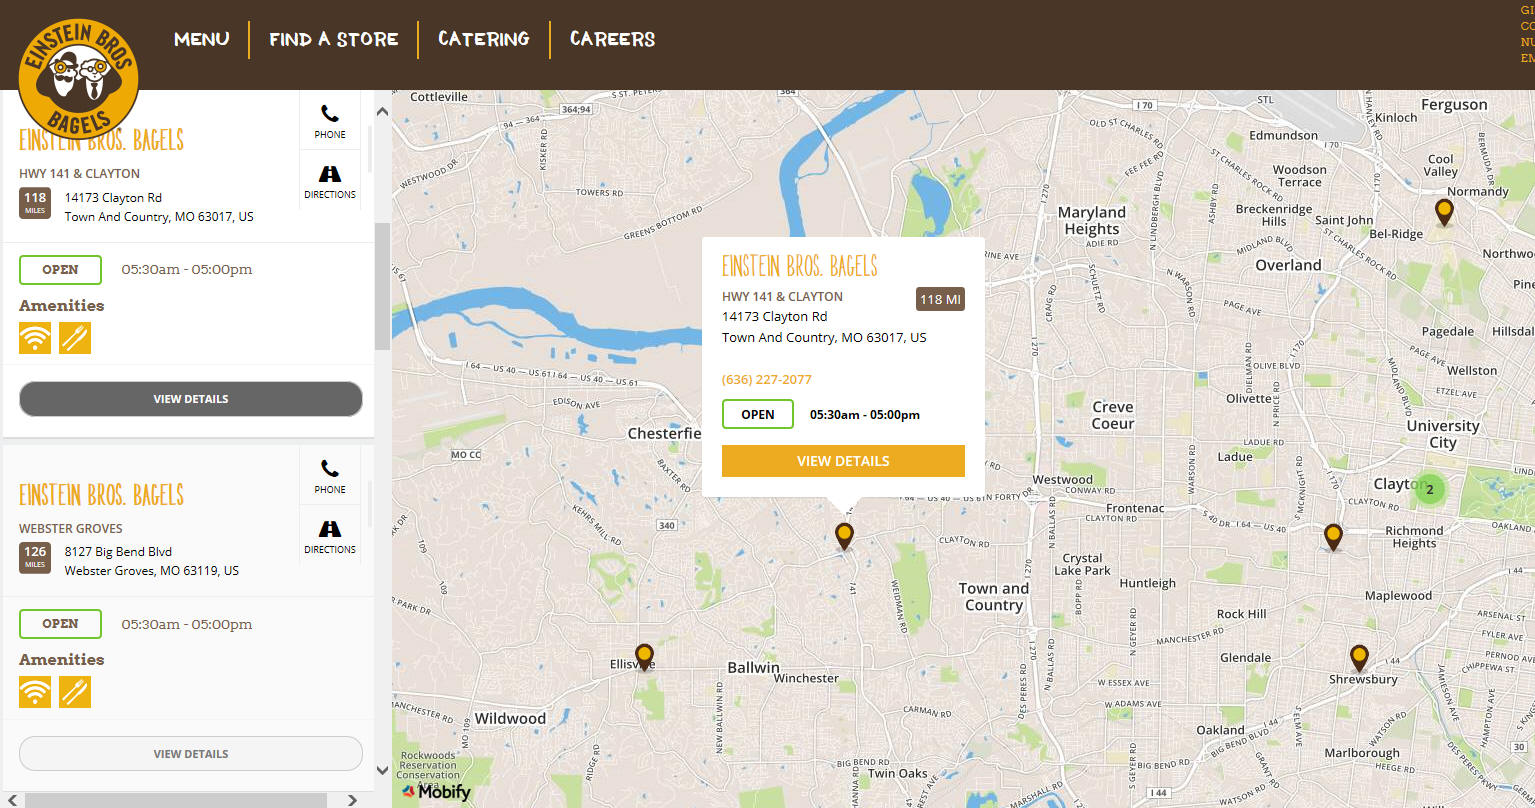Click utensils amenity icon for Webster Groves
This screenshot has width=1535, height=808.
tap(75, 692)
